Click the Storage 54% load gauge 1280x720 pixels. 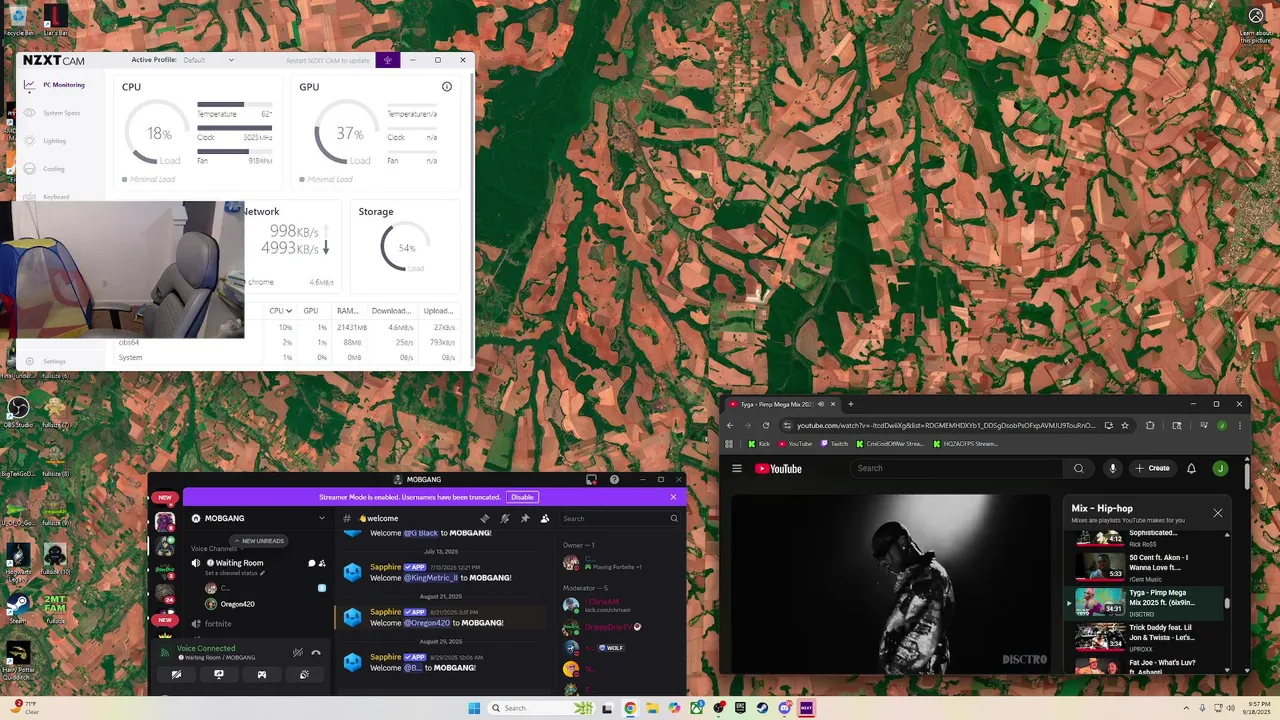(x=406, y=247)
